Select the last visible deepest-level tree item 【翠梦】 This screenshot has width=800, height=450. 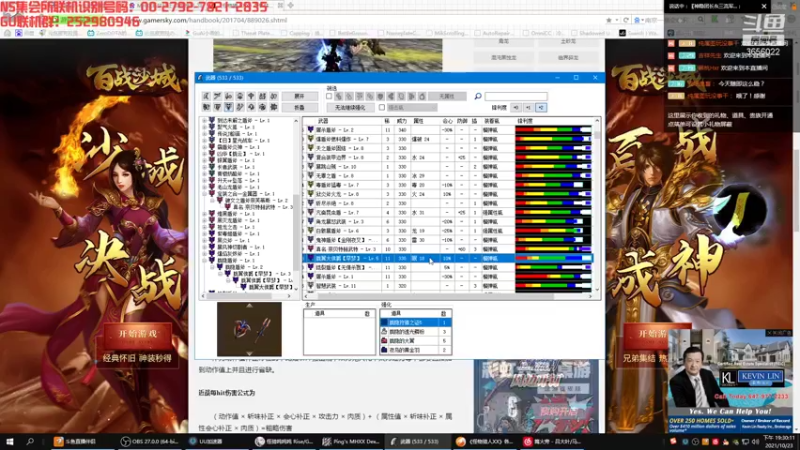(x=270, y=287)
